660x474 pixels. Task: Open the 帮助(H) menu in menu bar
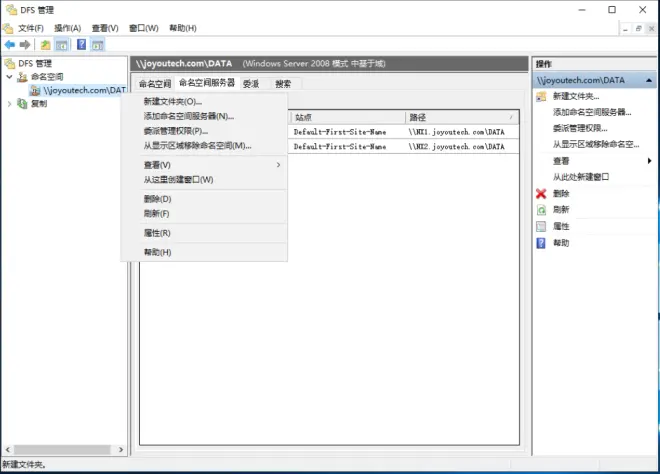pyautogui.click(x=183, y=28)
